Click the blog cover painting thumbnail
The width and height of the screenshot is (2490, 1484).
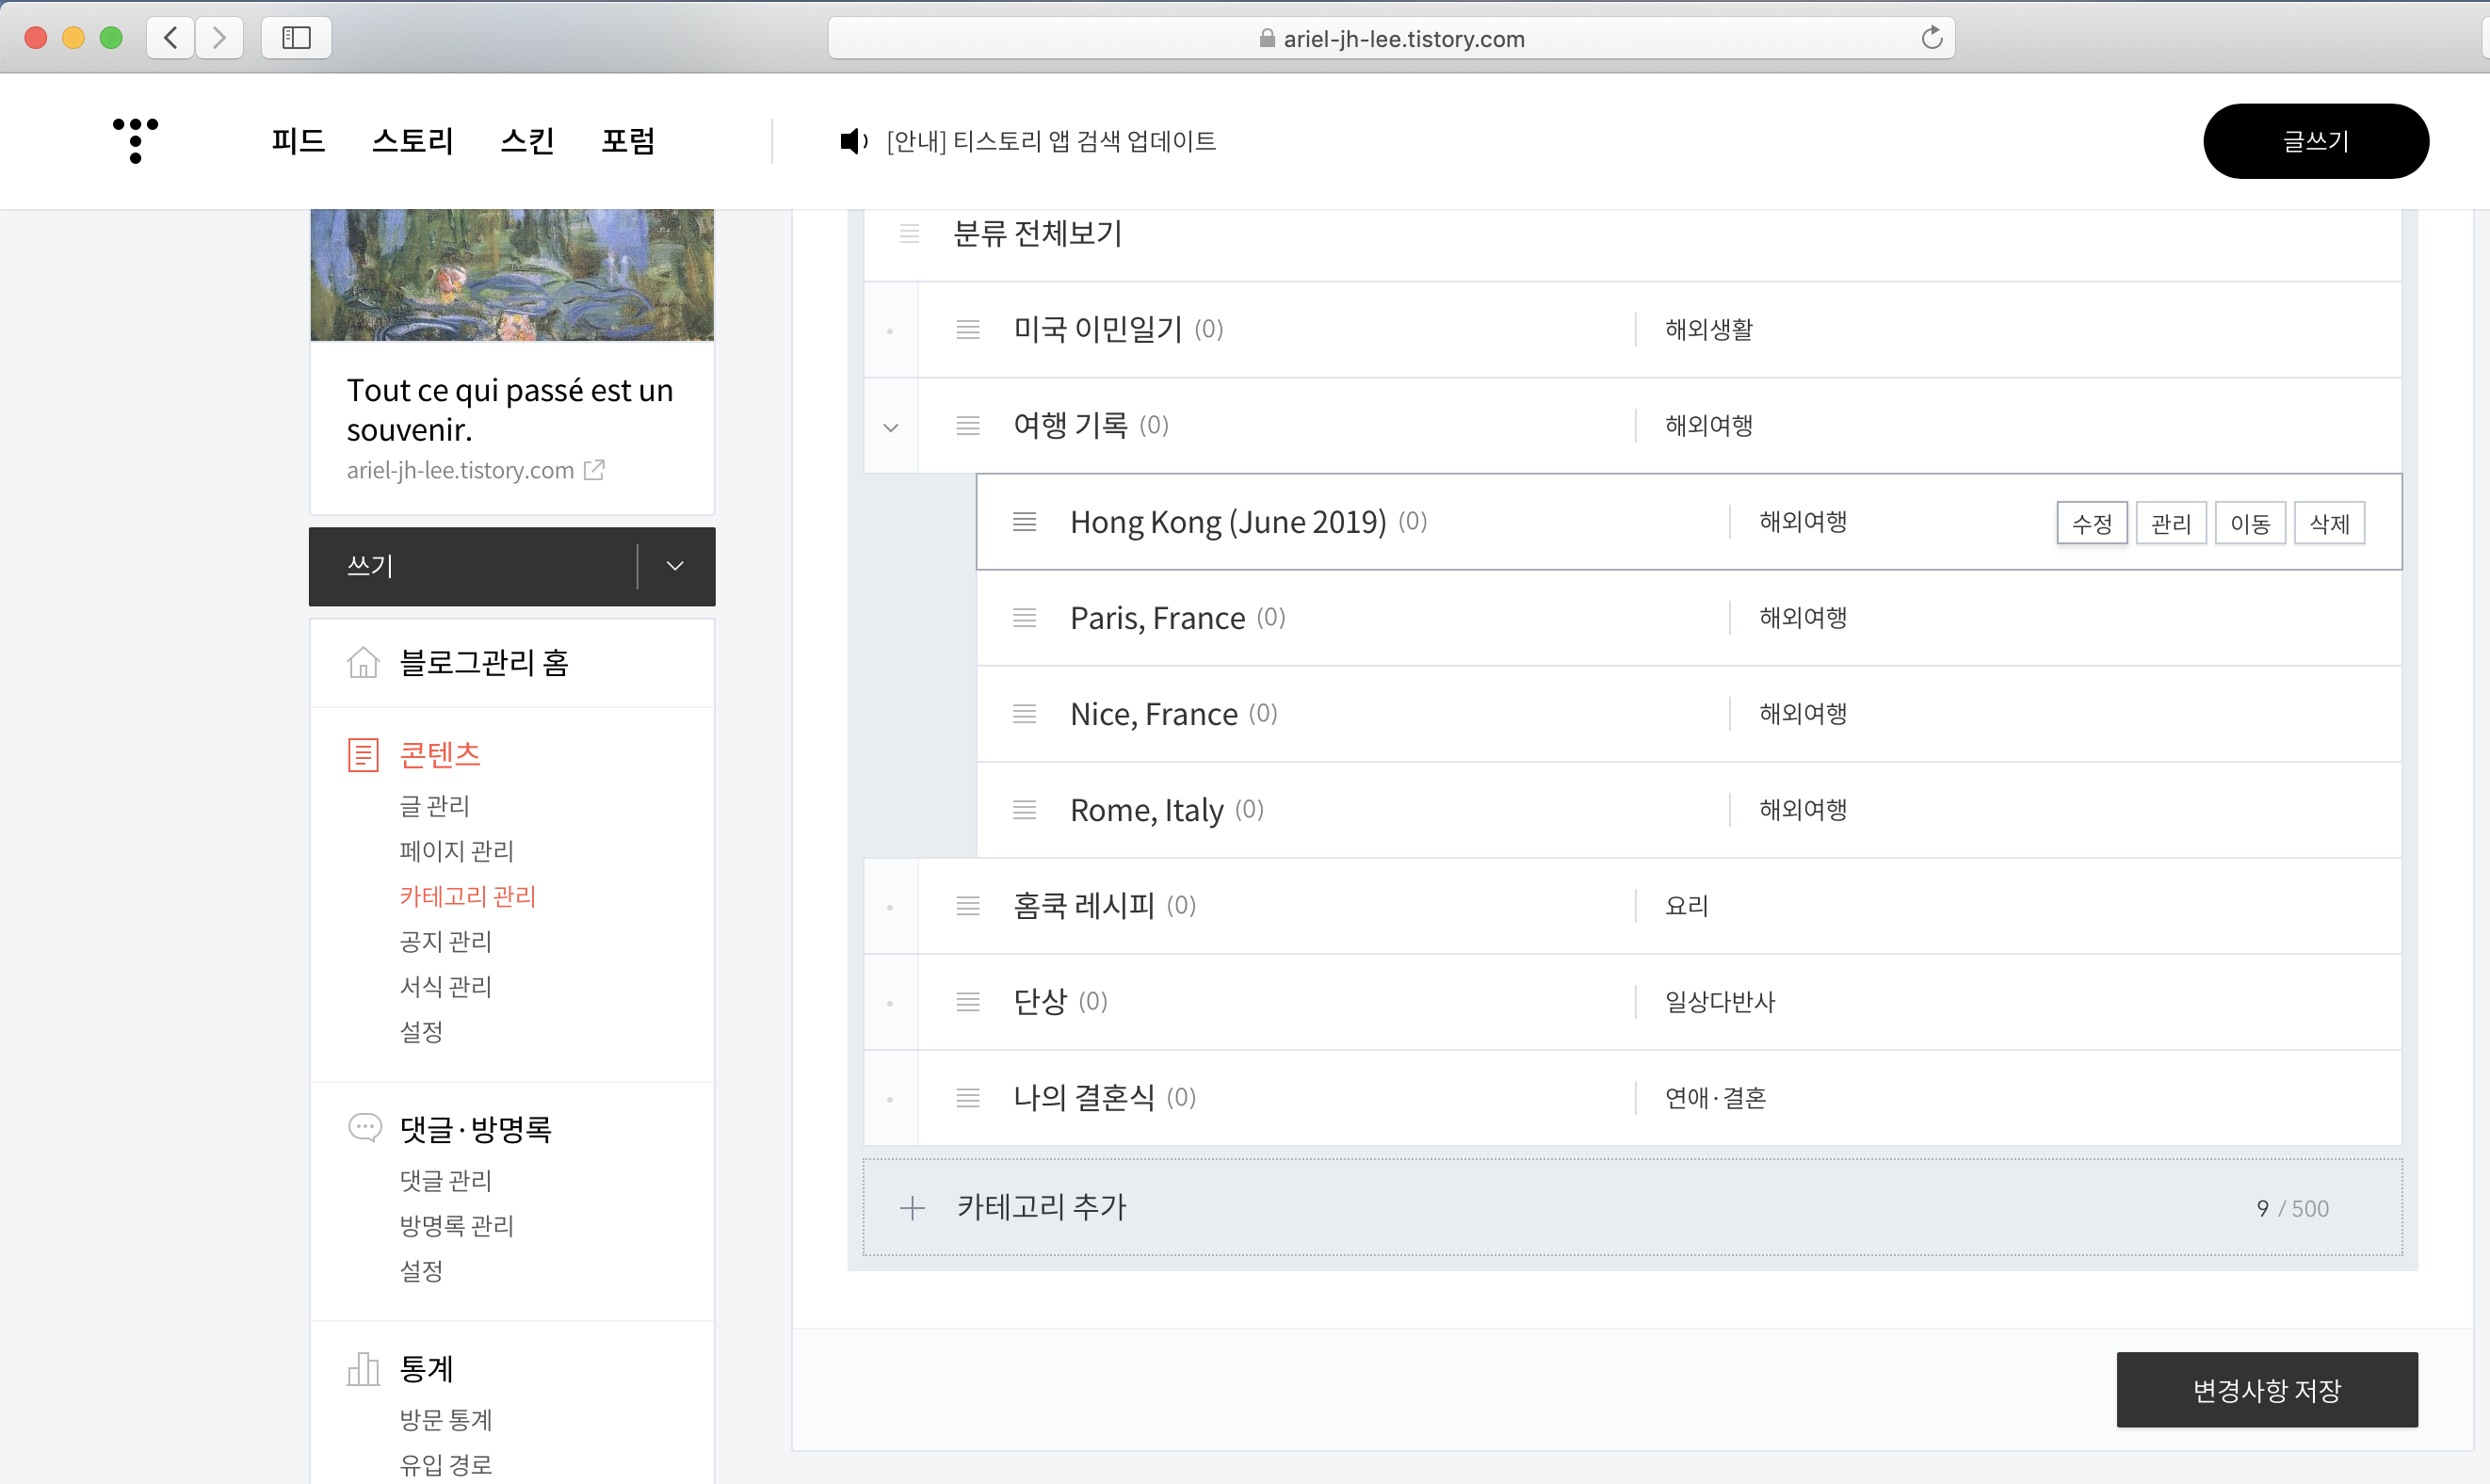512,275
